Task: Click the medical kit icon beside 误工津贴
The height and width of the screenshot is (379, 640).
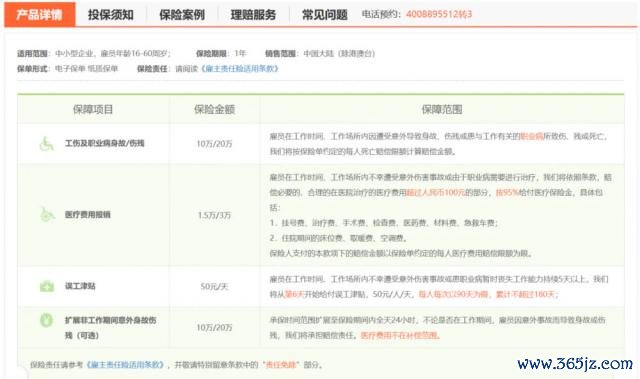Action: point(47,286)
